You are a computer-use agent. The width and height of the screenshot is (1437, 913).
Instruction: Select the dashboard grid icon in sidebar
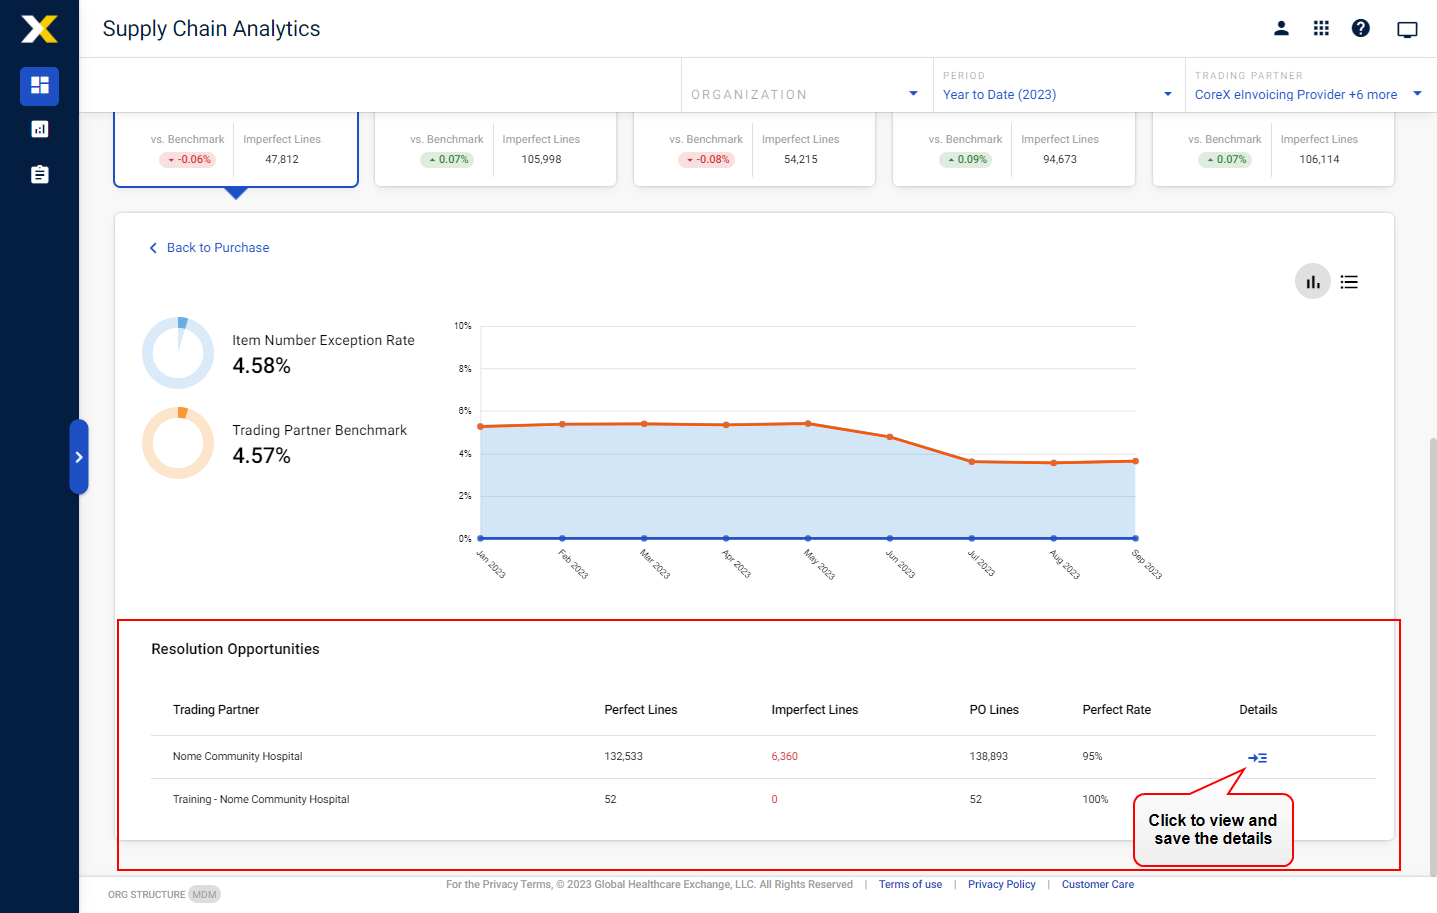pos(39,87)
